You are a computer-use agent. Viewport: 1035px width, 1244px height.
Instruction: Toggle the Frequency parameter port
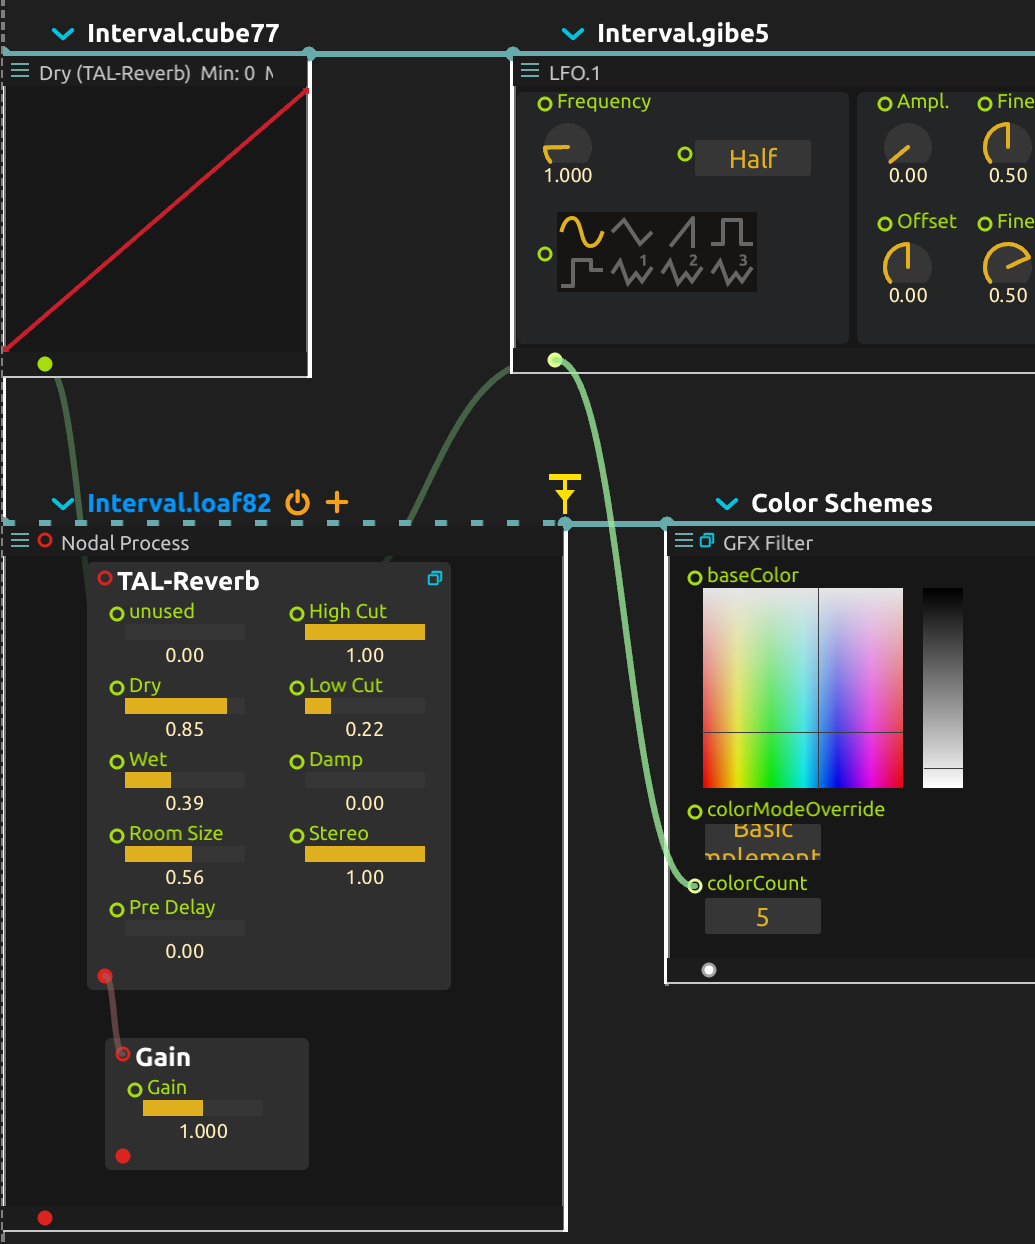point(545,103)
